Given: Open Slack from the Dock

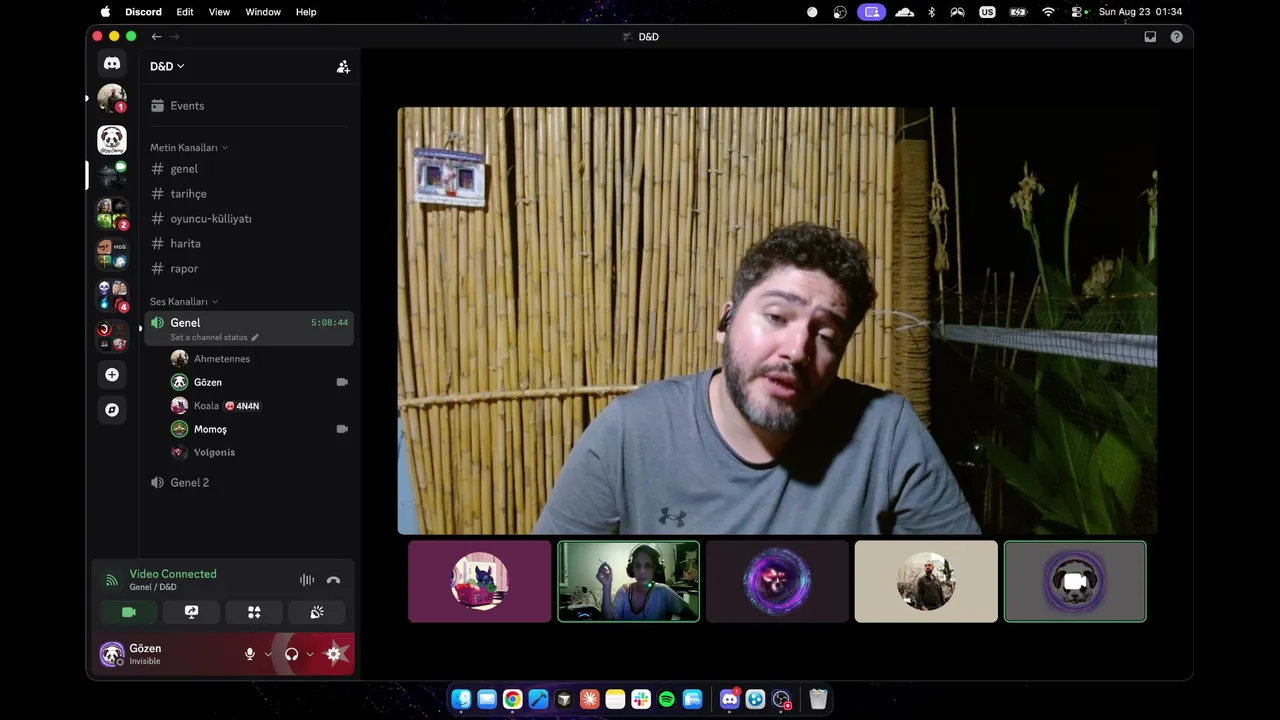Looking at the screenshot, I should click(x=641, y=700).
